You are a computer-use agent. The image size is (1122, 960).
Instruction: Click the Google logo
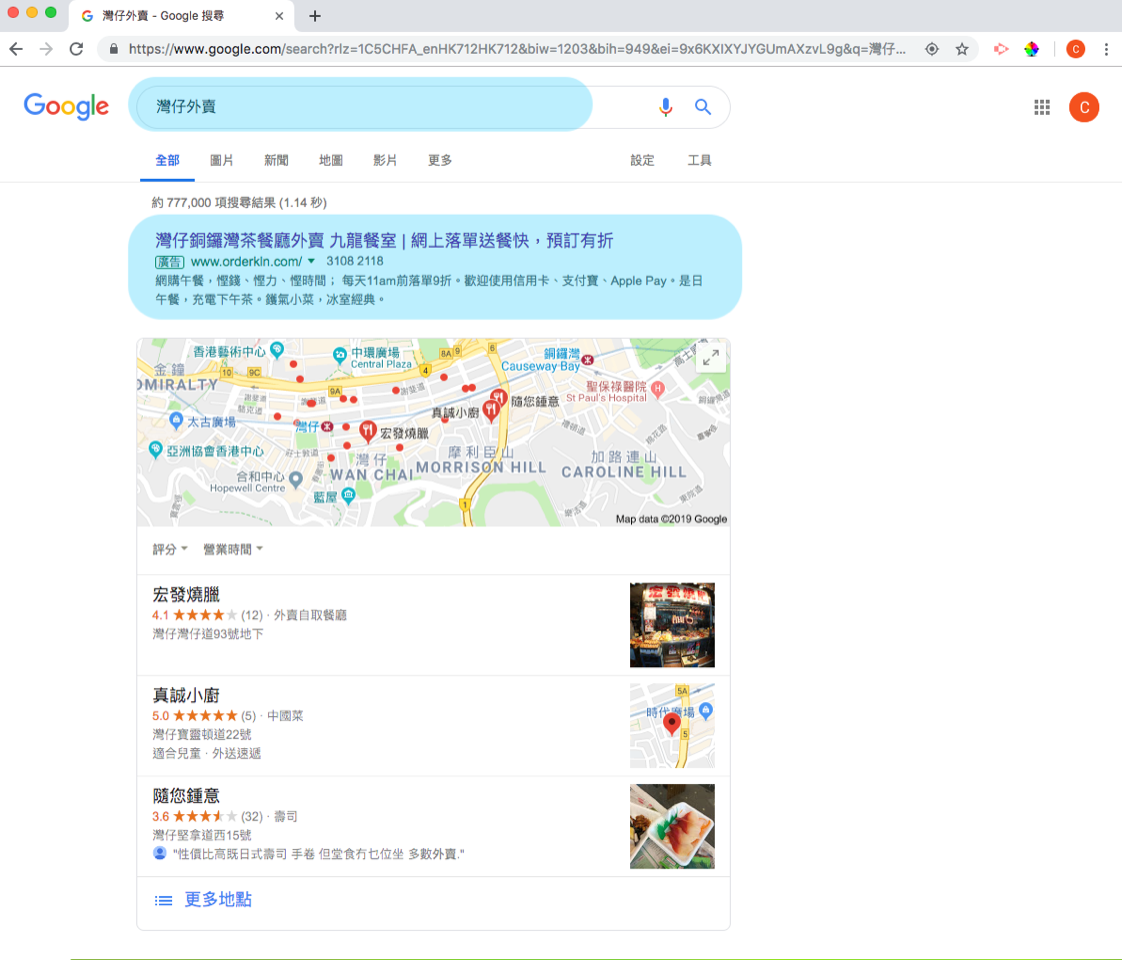click(x=67, y=107)
